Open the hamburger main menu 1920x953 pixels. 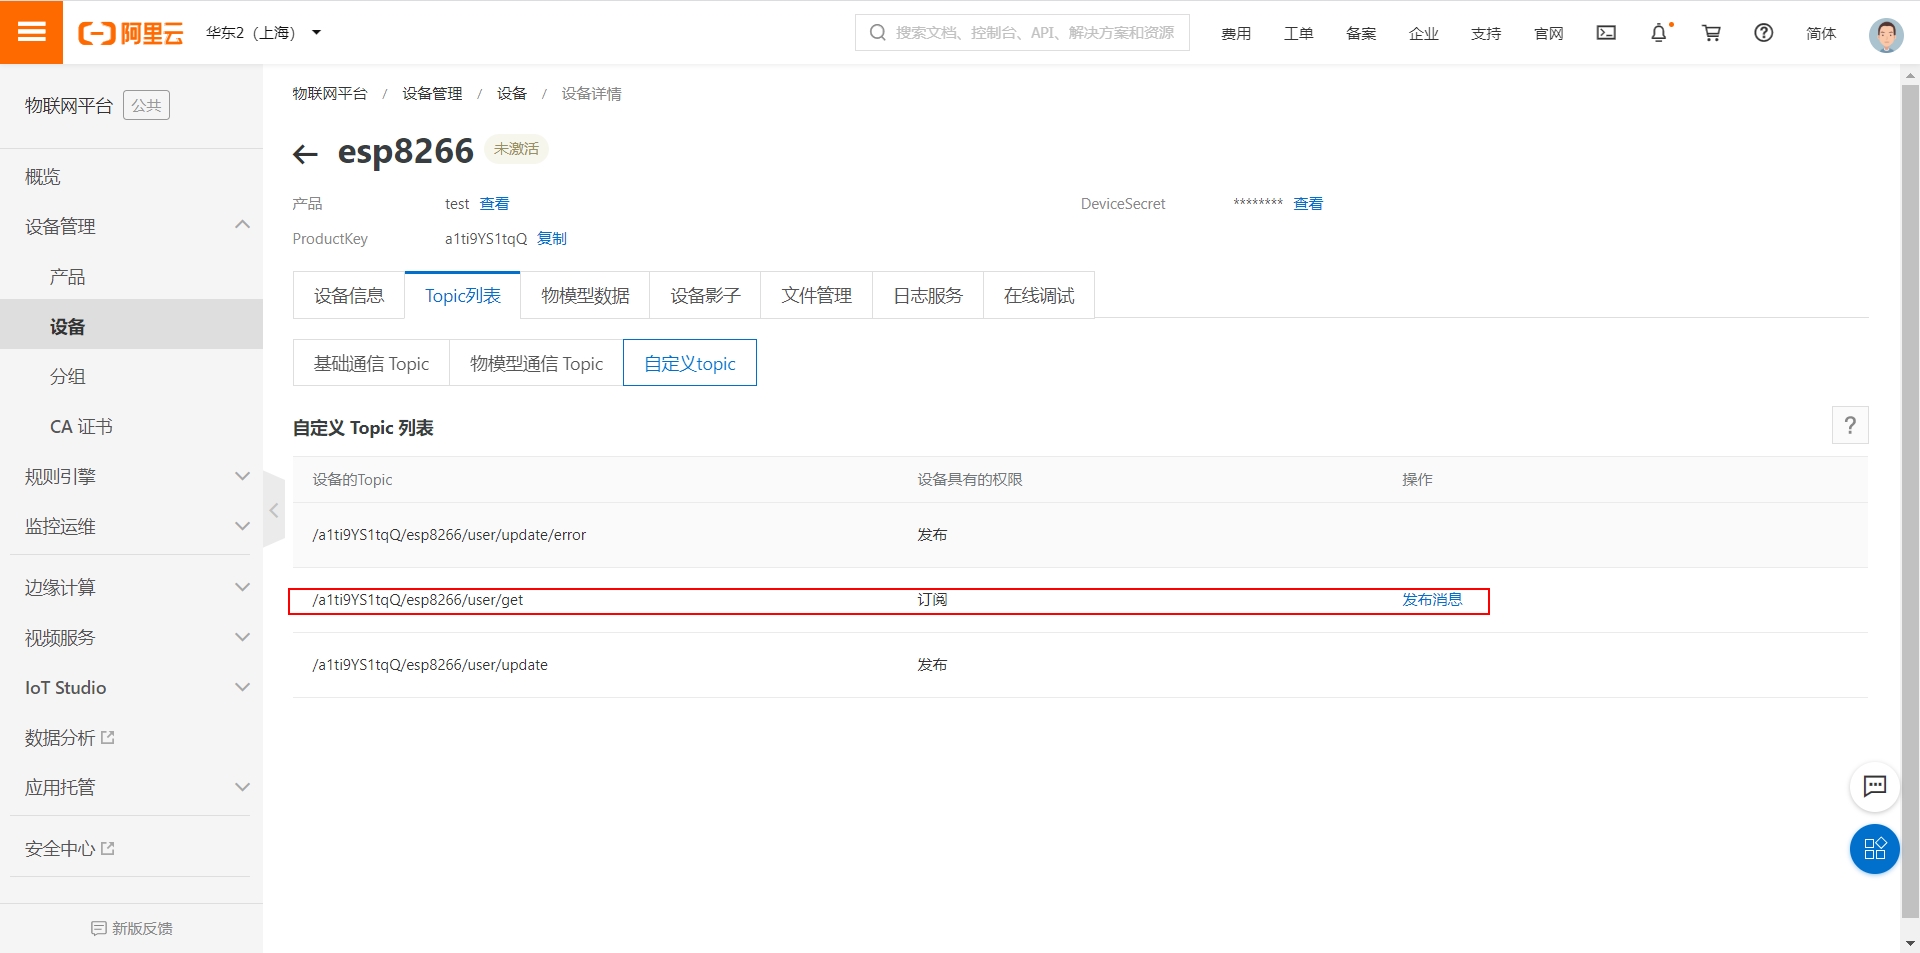tap(31, 32)
